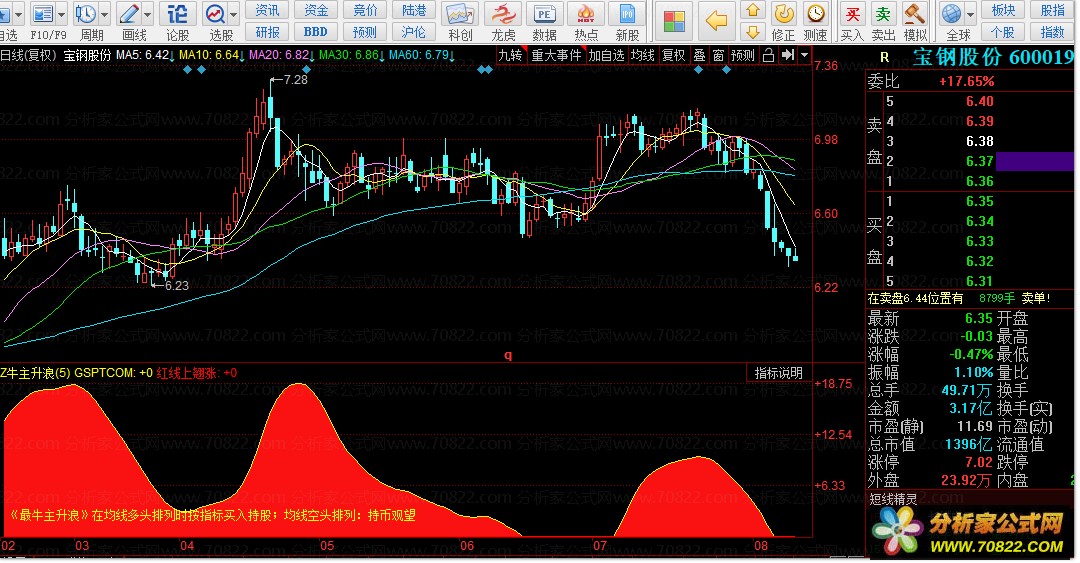The height and width of the screenshot is (563, 1080).
Task: Expand the 画线 drawing dropdown arrow
Action: pos(147,14)
